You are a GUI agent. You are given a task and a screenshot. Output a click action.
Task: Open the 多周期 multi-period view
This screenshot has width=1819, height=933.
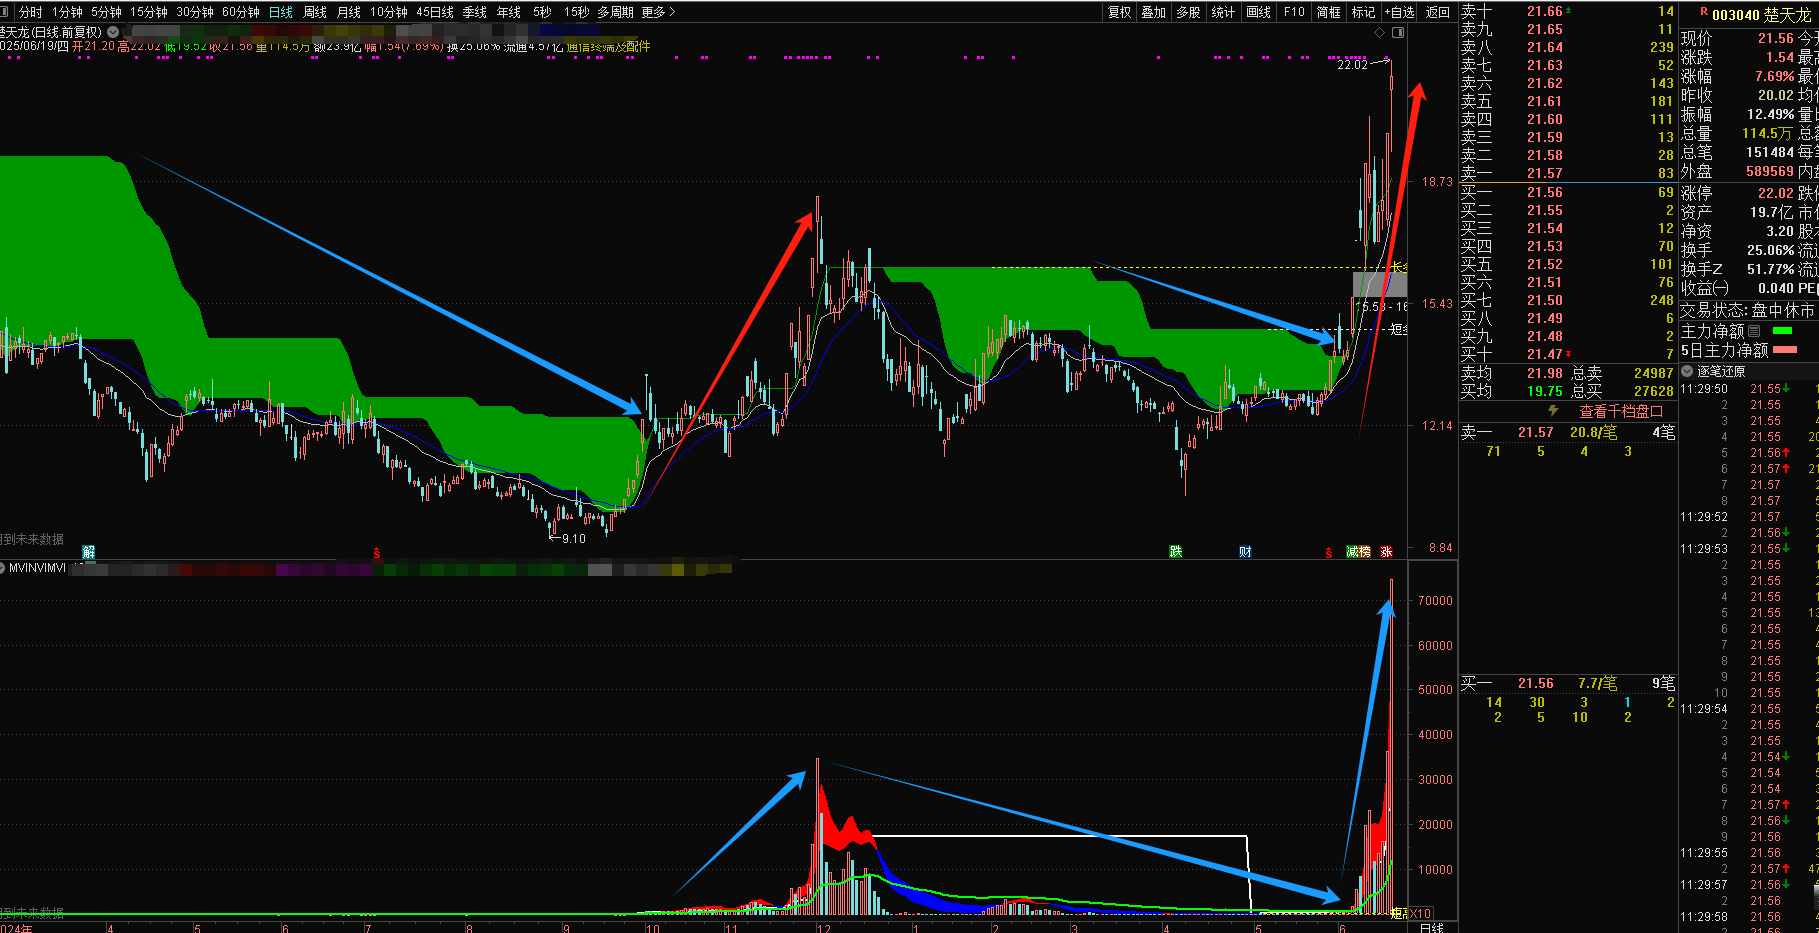click(615, 12)
